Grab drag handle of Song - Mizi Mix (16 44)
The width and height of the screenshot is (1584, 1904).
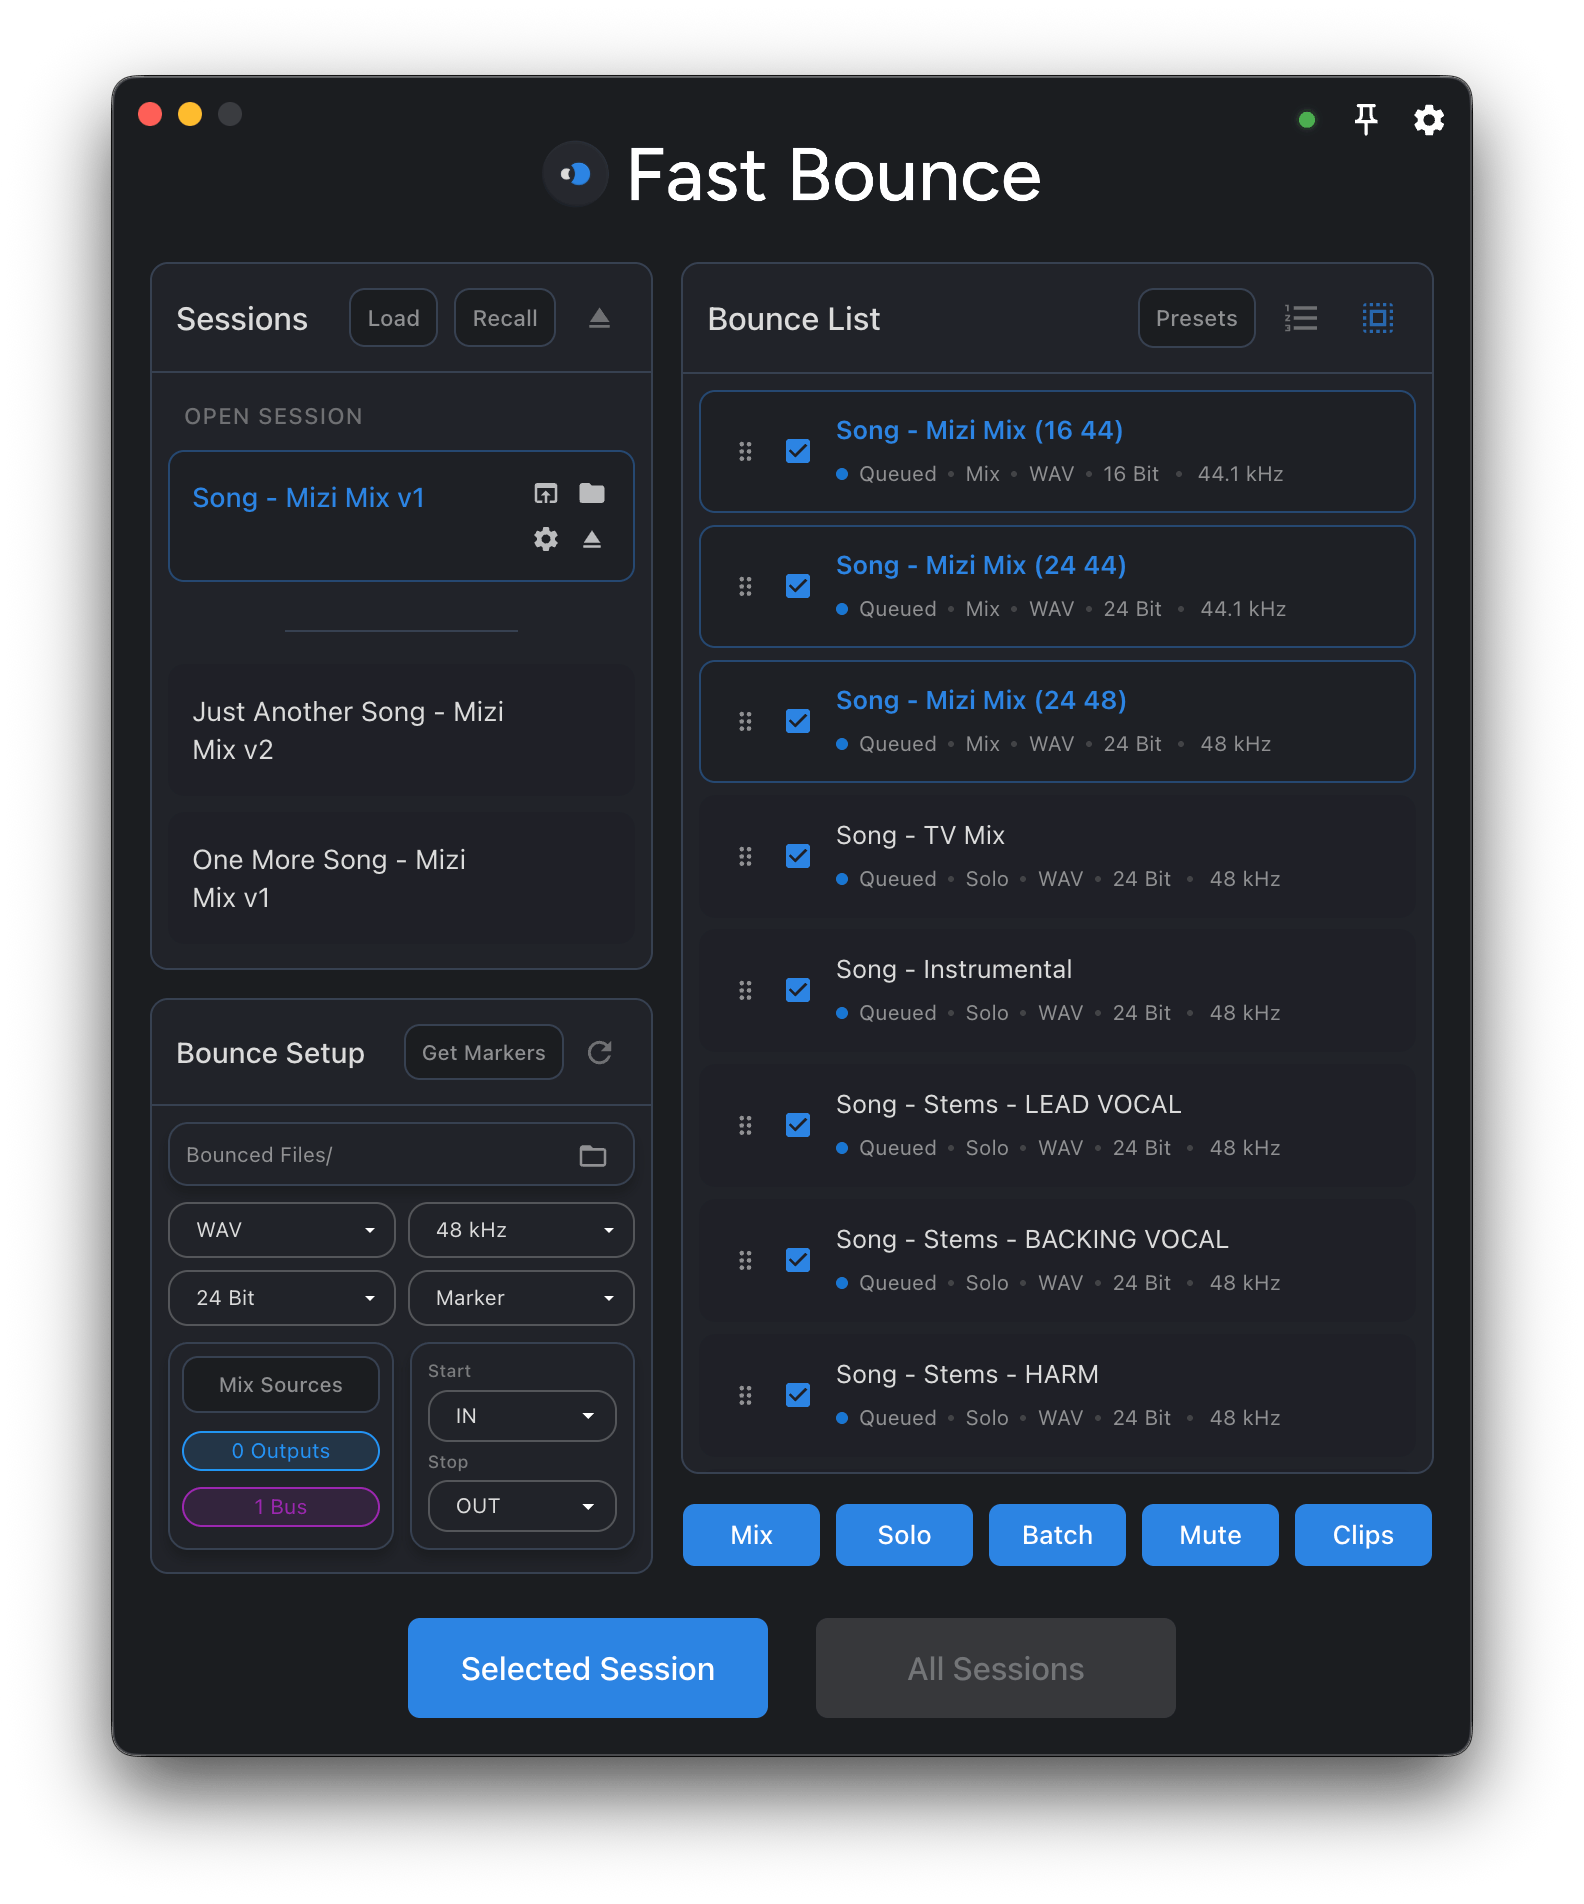click(745, 451)
